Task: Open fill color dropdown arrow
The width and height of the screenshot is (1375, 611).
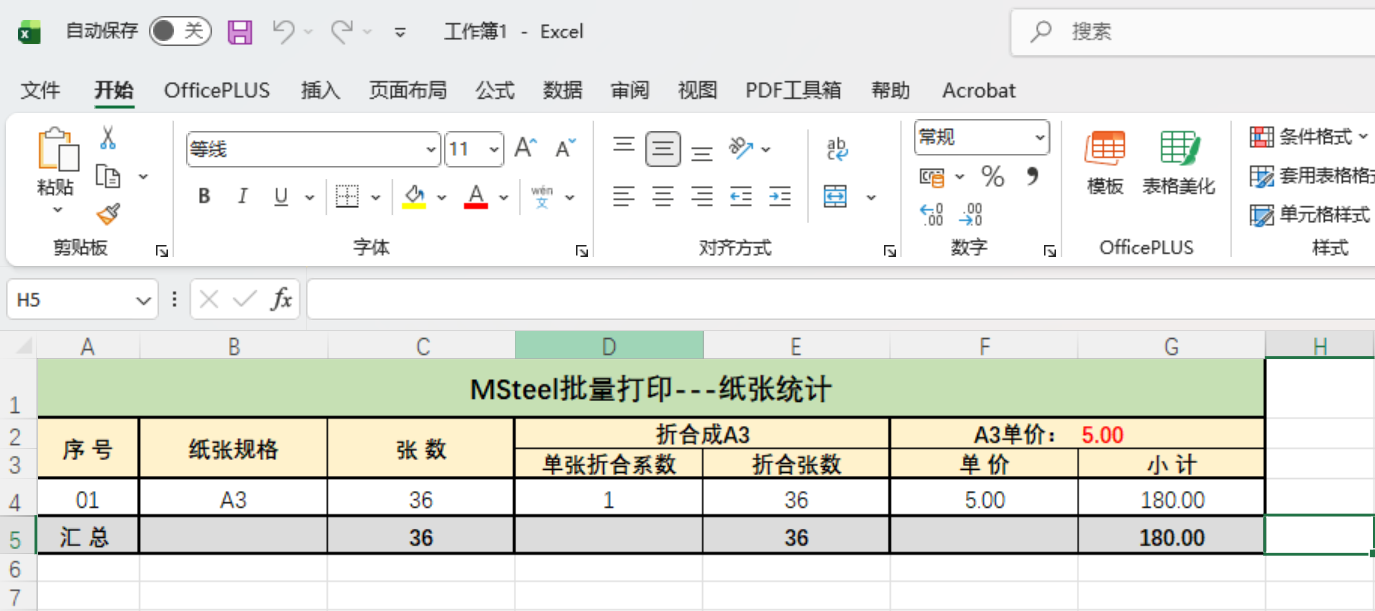Action: point(441,197)
